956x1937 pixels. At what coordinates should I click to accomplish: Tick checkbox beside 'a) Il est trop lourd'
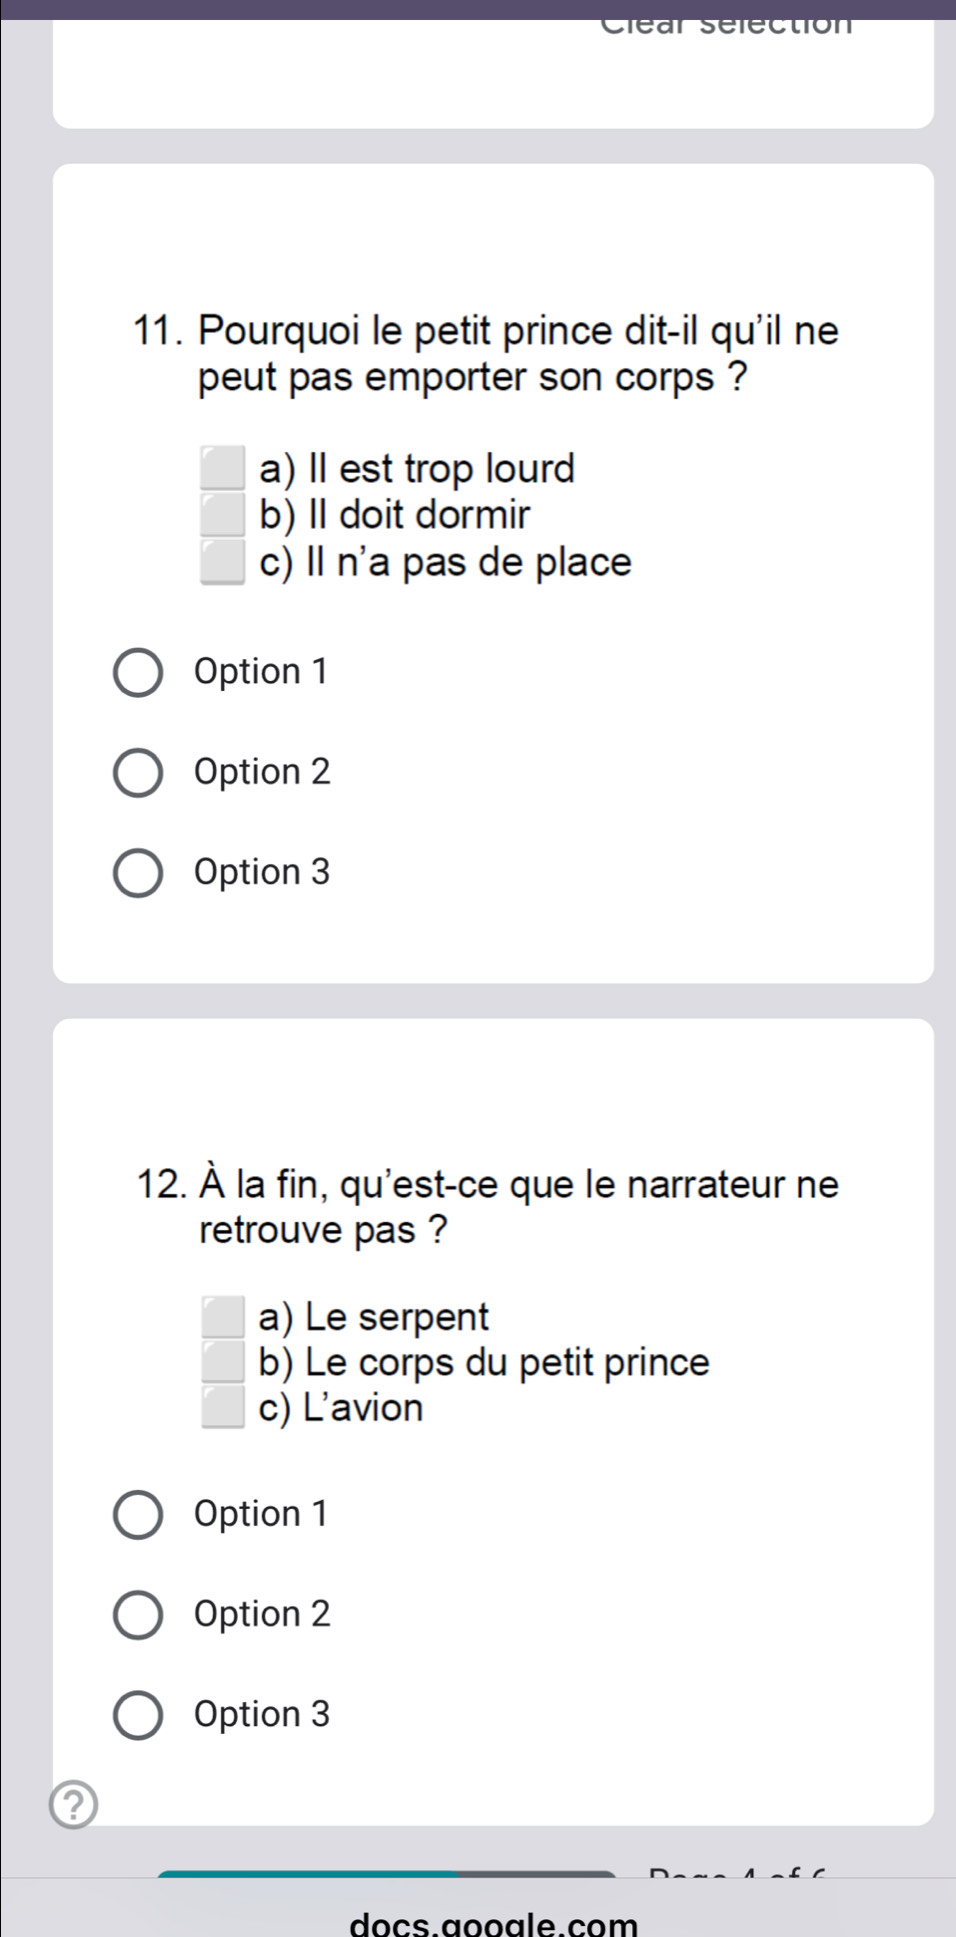point(222,469)
